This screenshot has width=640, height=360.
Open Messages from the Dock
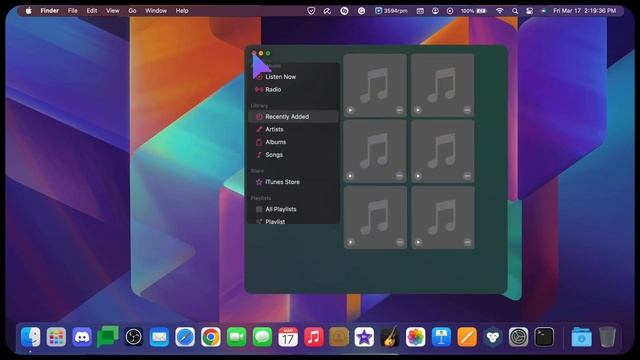(262, 337)
